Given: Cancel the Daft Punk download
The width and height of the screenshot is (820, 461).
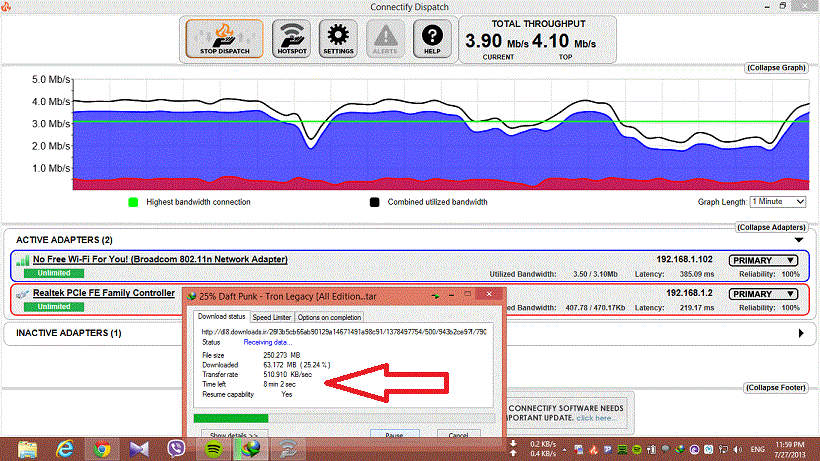Looking at the screenshot, I should click(458, 434).
